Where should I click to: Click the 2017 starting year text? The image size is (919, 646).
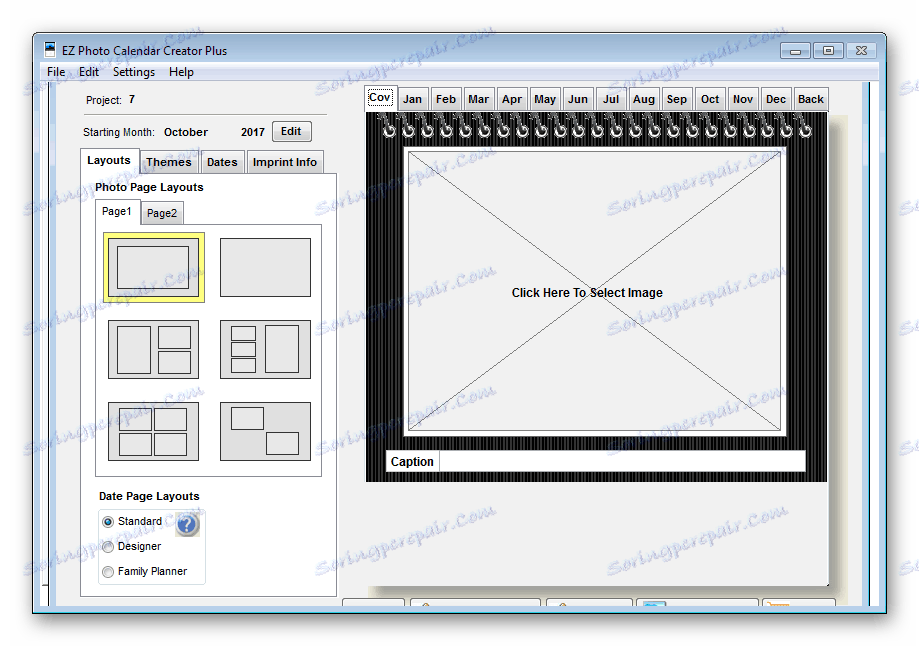pos(253,132)
